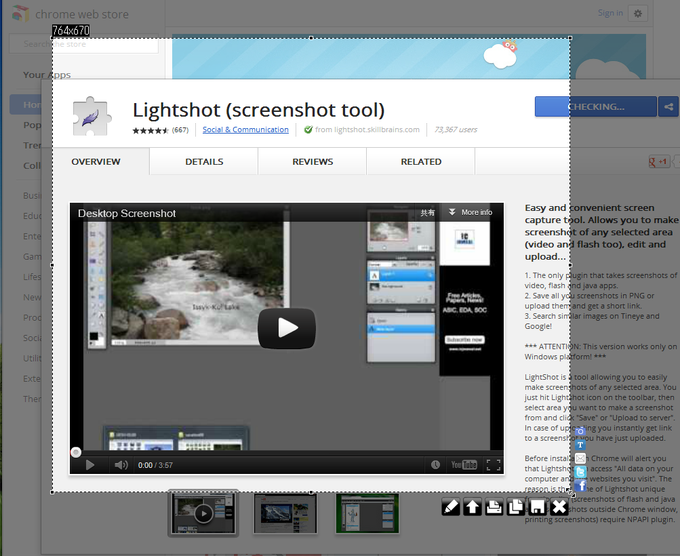Viewport: 680px width, 556px height.
Task: Click the 73,367 users text
Action: [x=455, y=130]
